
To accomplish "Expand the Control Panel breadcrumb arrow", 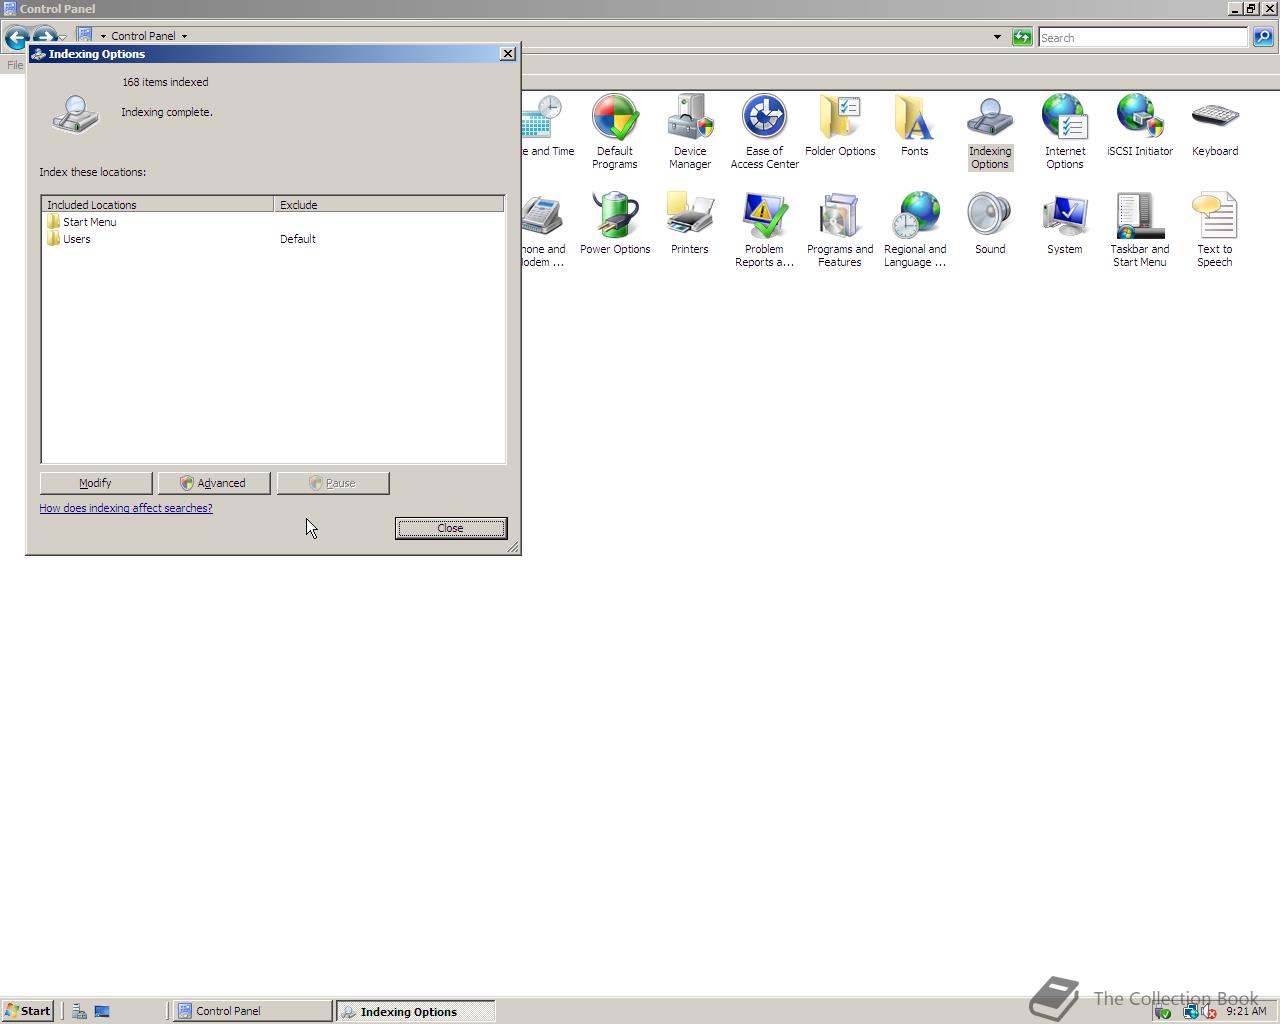I will 184,36.
